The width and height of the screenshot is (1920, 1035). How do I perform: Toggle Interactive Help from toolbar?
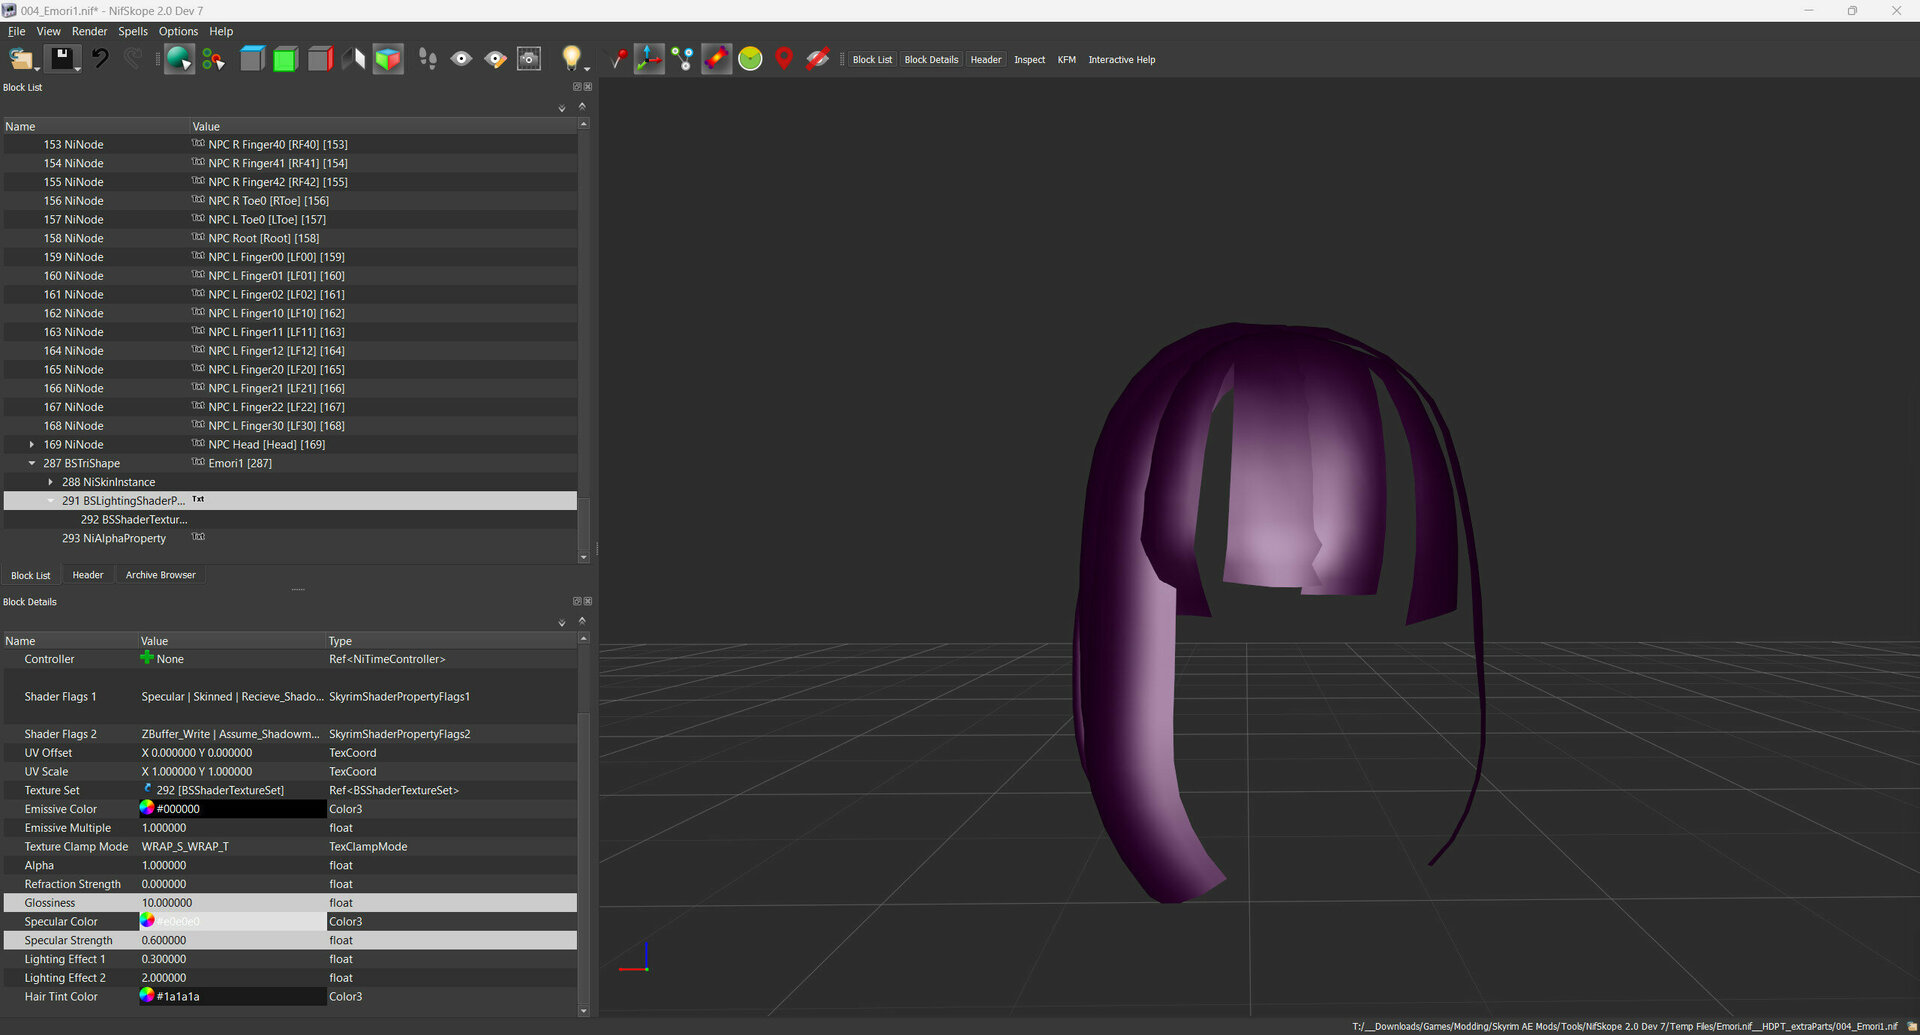pyautogui.click(x=1121, y=60)
